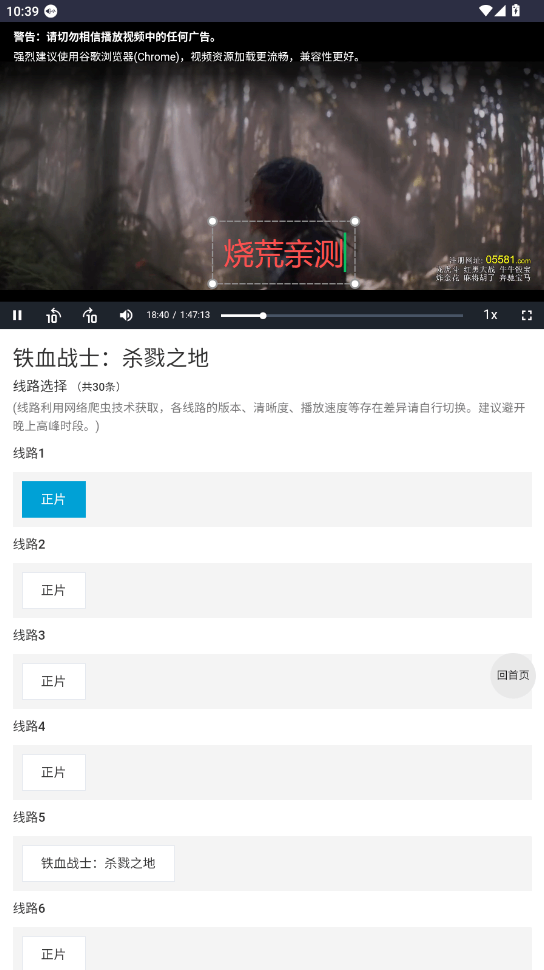Mute the video volume

[x=126, y=315]
